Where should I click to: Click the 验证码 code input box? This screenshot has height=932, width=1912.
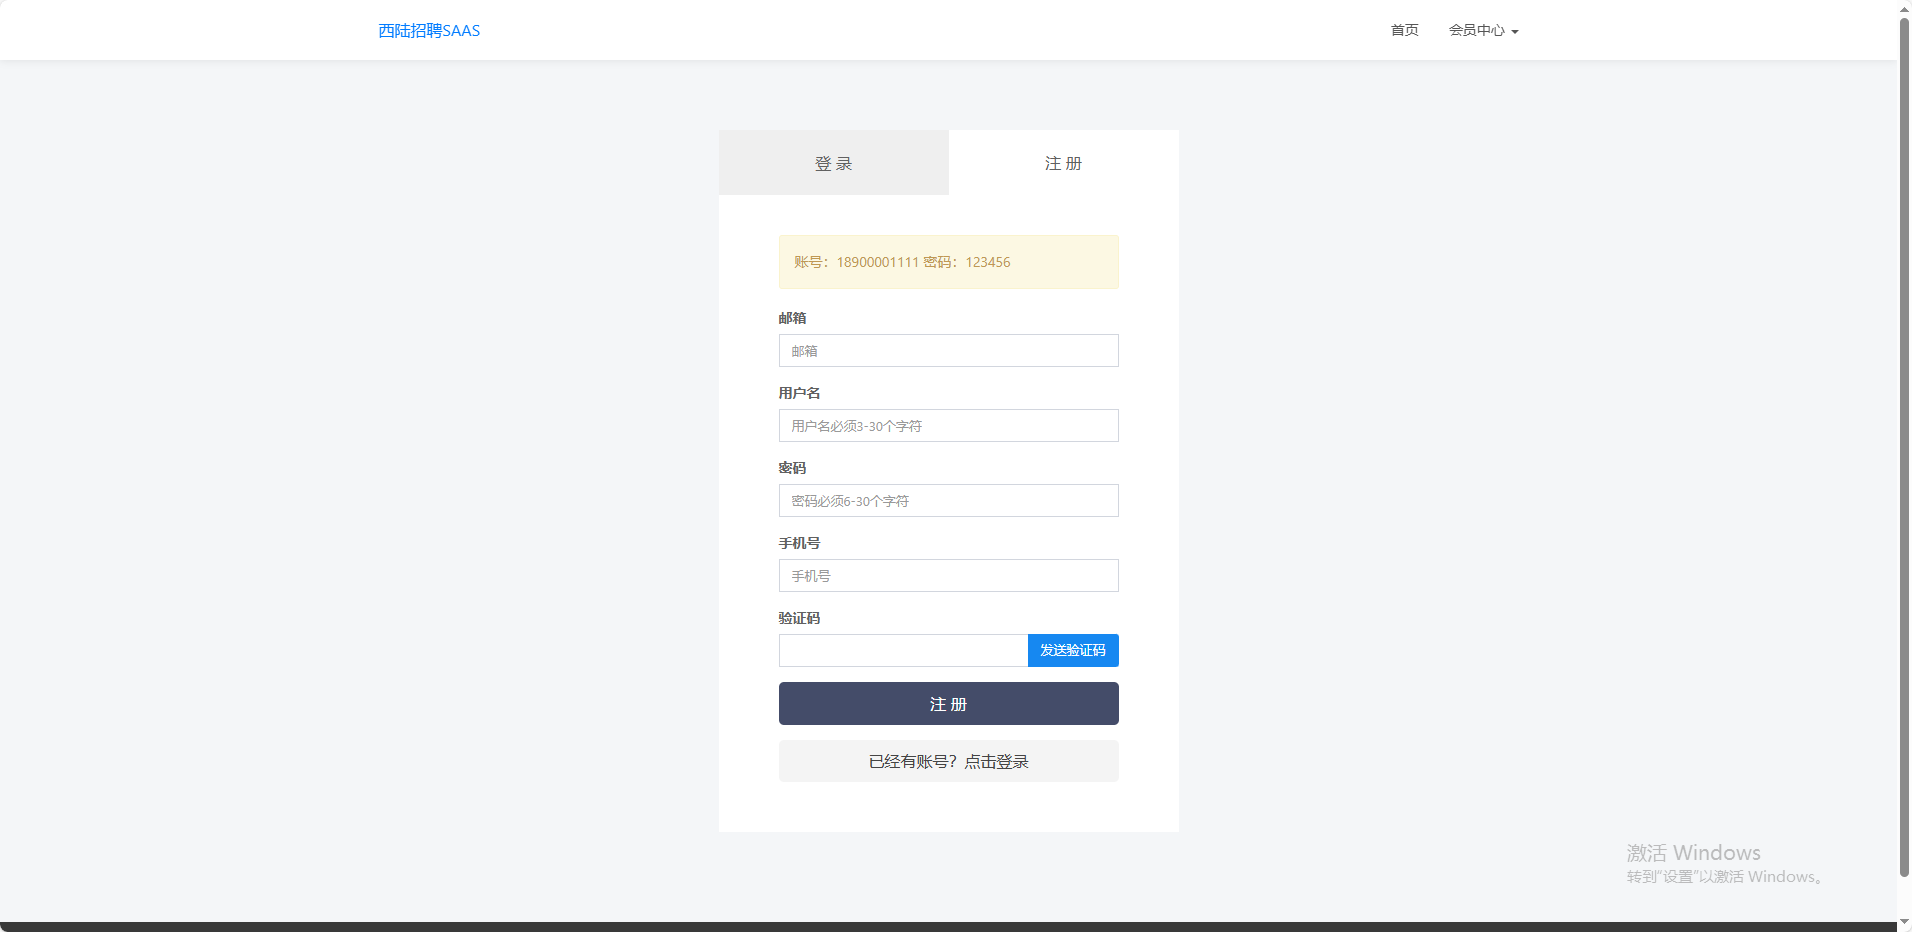[902, 651]
